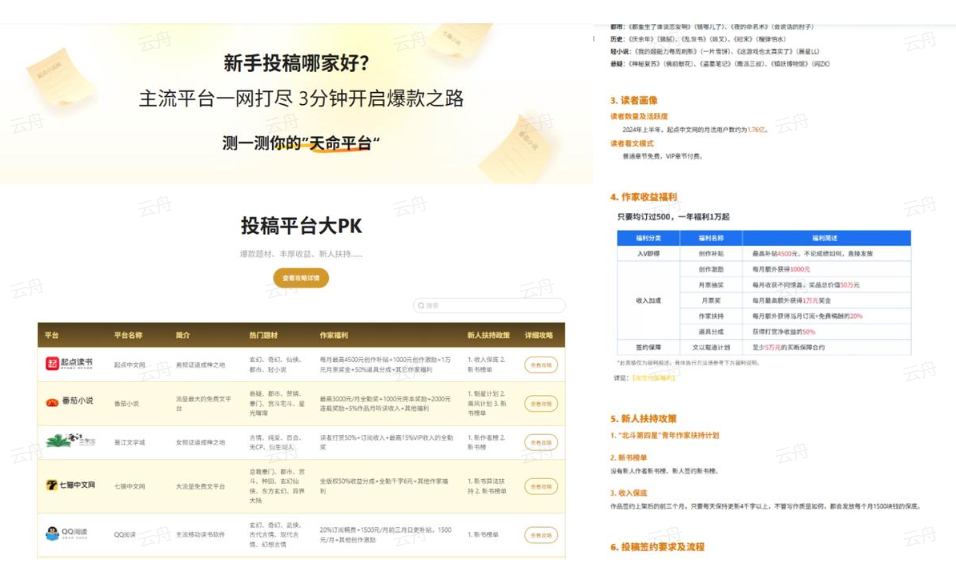
Task: Click the 收入加成 table cell
Action: [x=648, y=300]
